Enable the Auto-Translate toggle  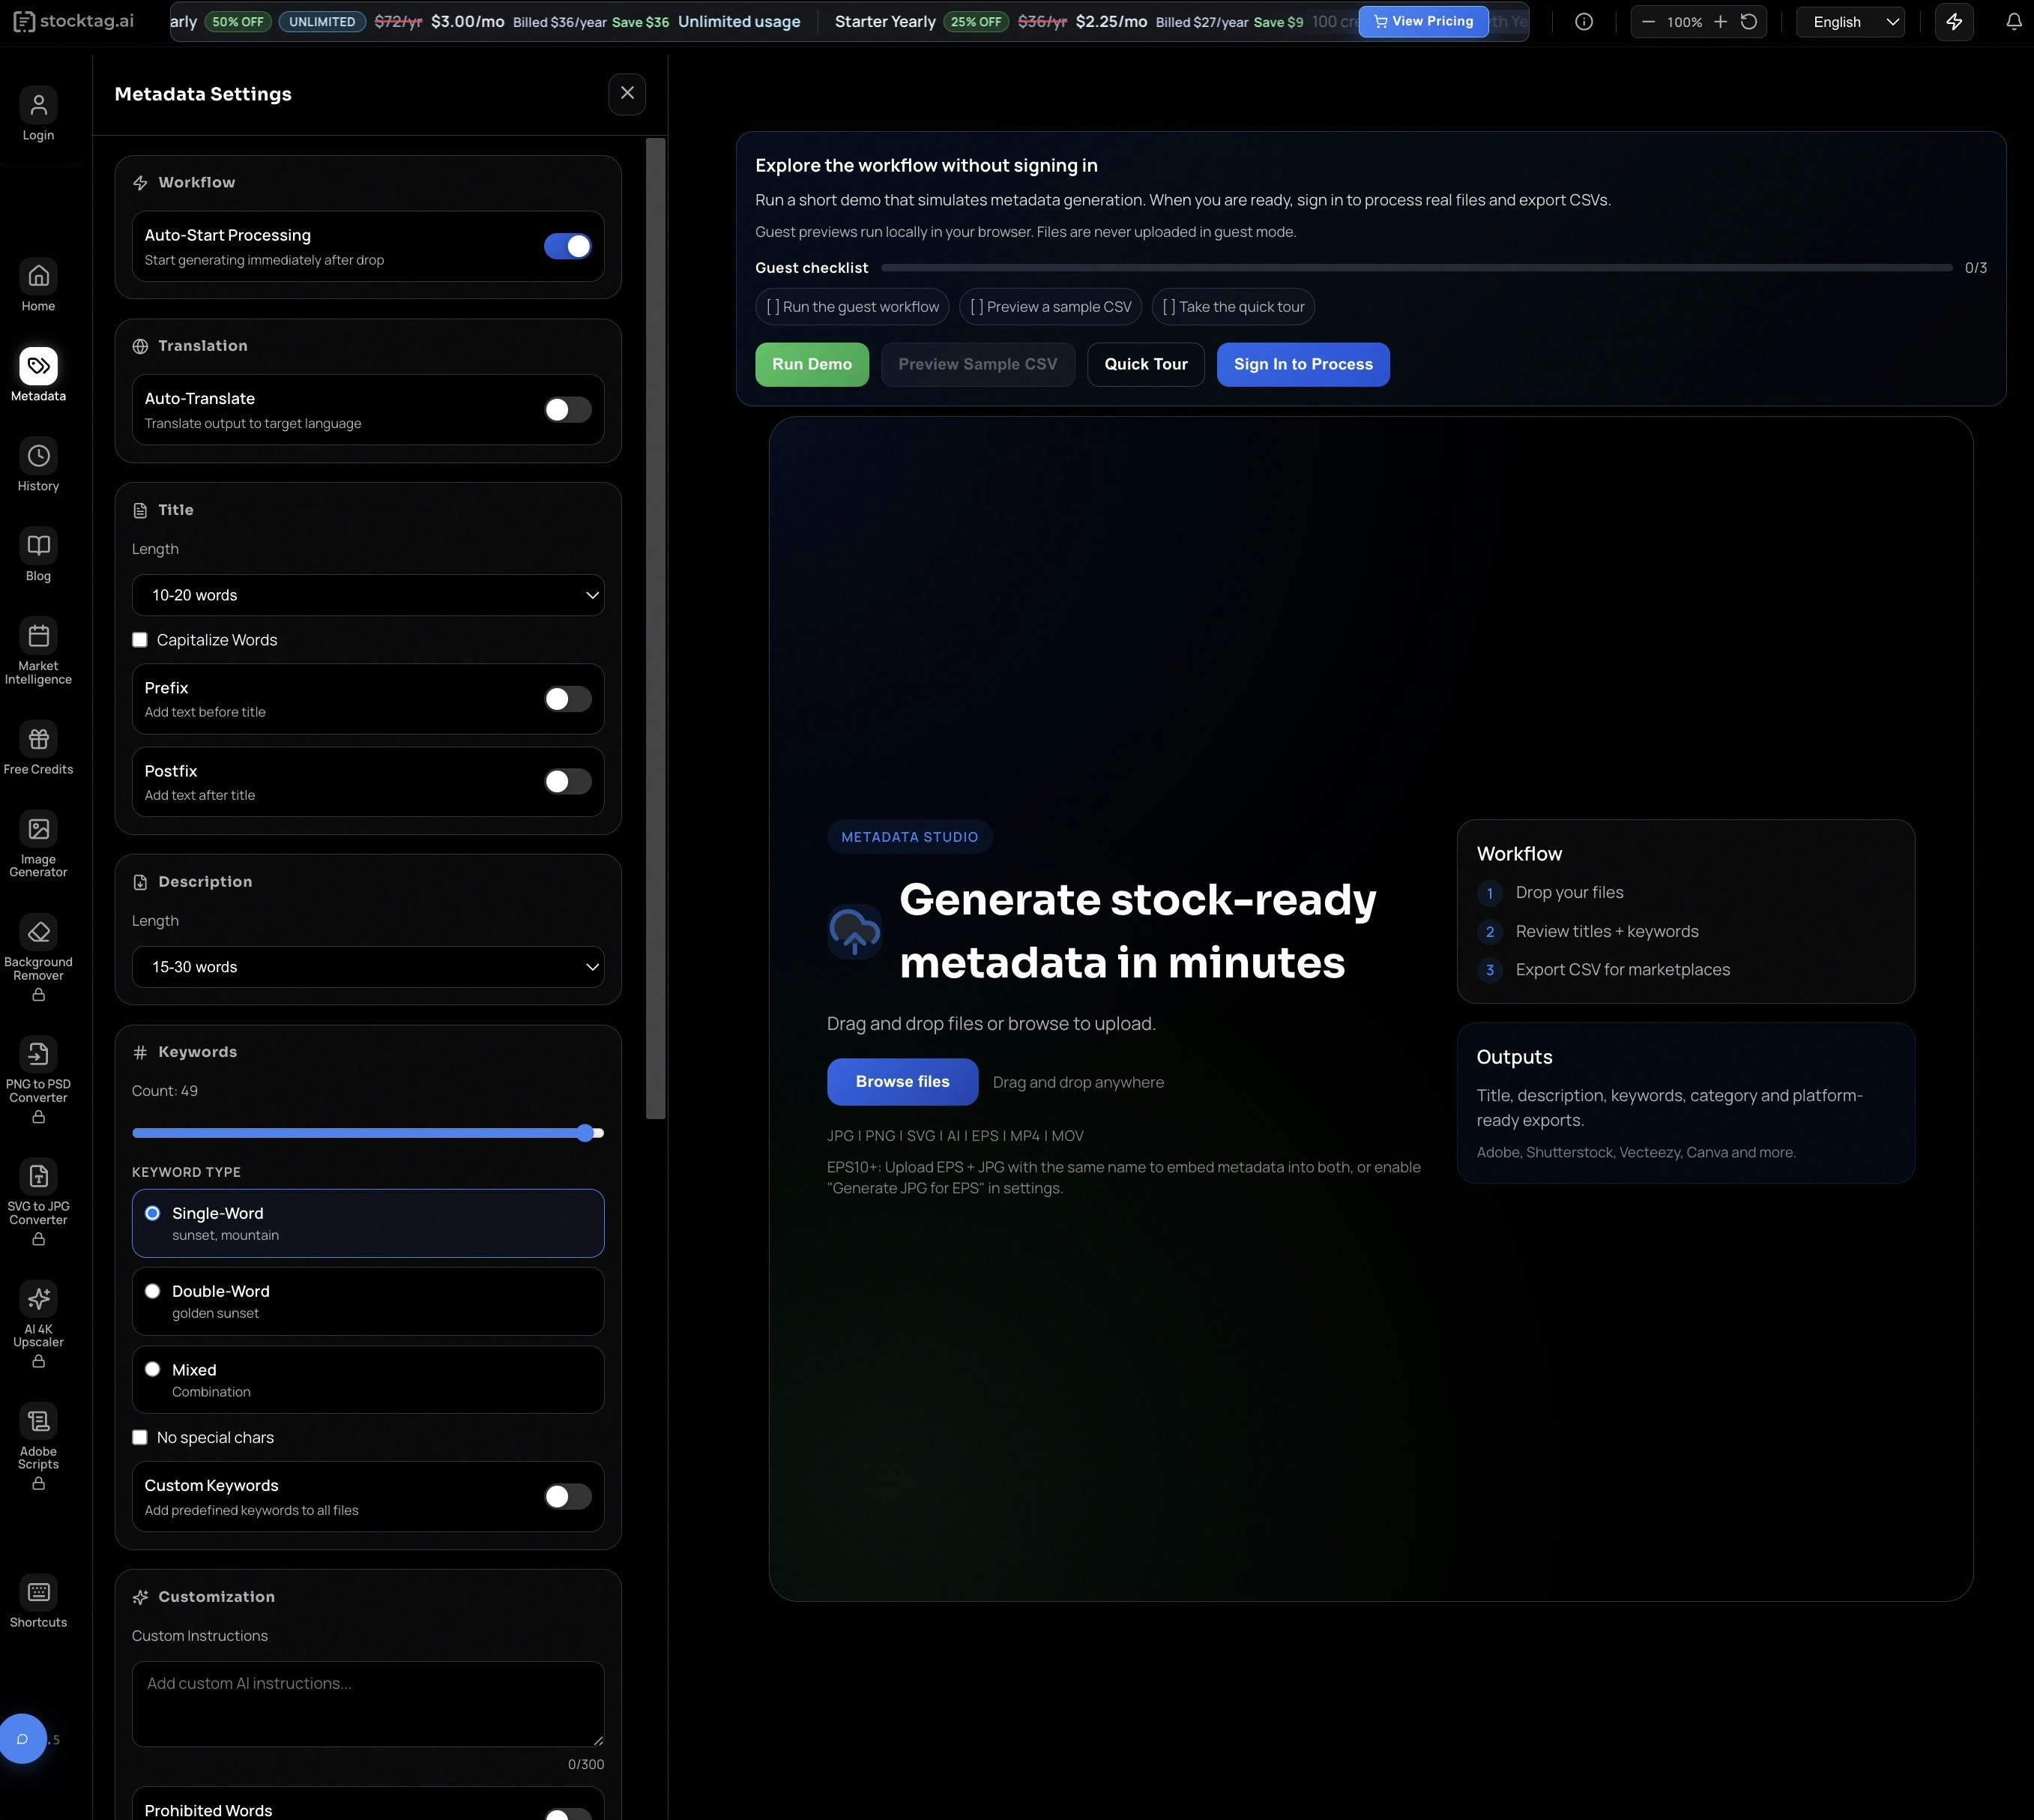coord(567,409)
